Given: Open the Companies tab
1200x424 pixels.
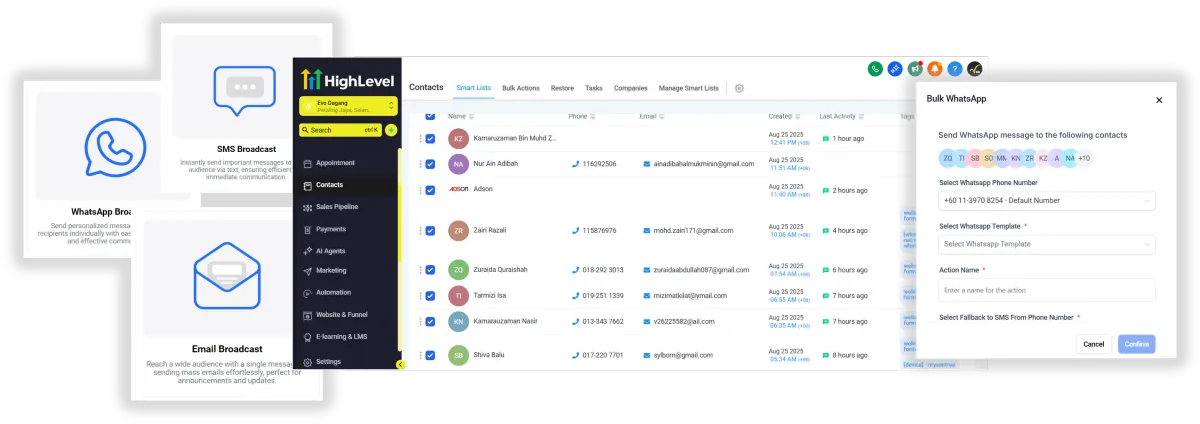Looking at the screenshot, I should click(x=630, y=88).
